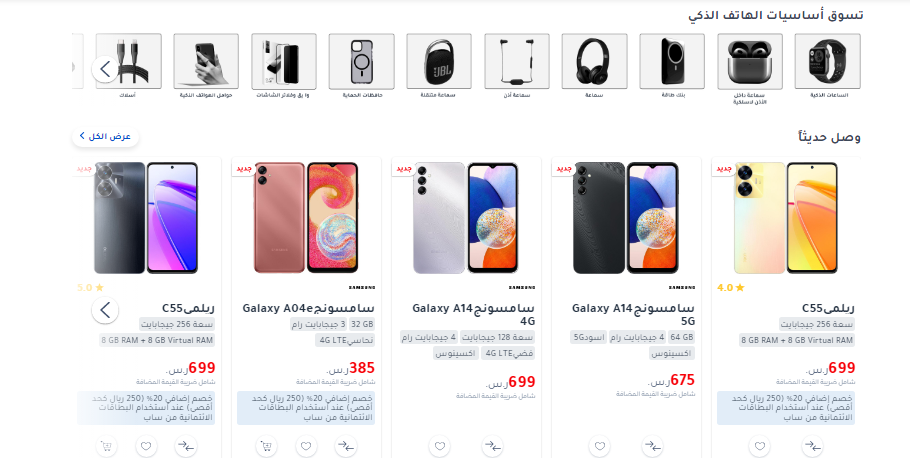Toggle compare on Galaxy A14 5G

coord(653,446)
